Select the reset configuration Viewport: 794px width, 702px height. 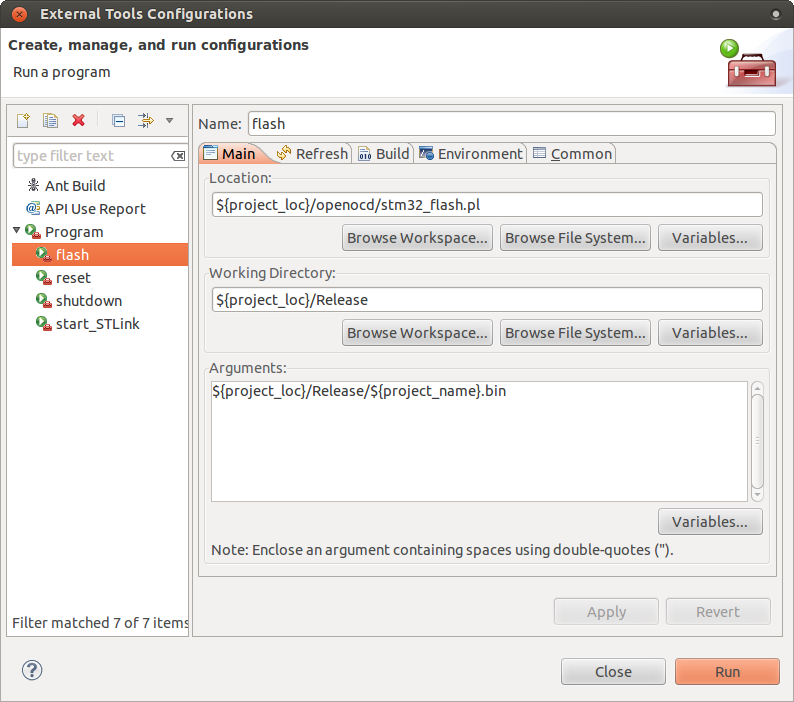pos(73,278)
